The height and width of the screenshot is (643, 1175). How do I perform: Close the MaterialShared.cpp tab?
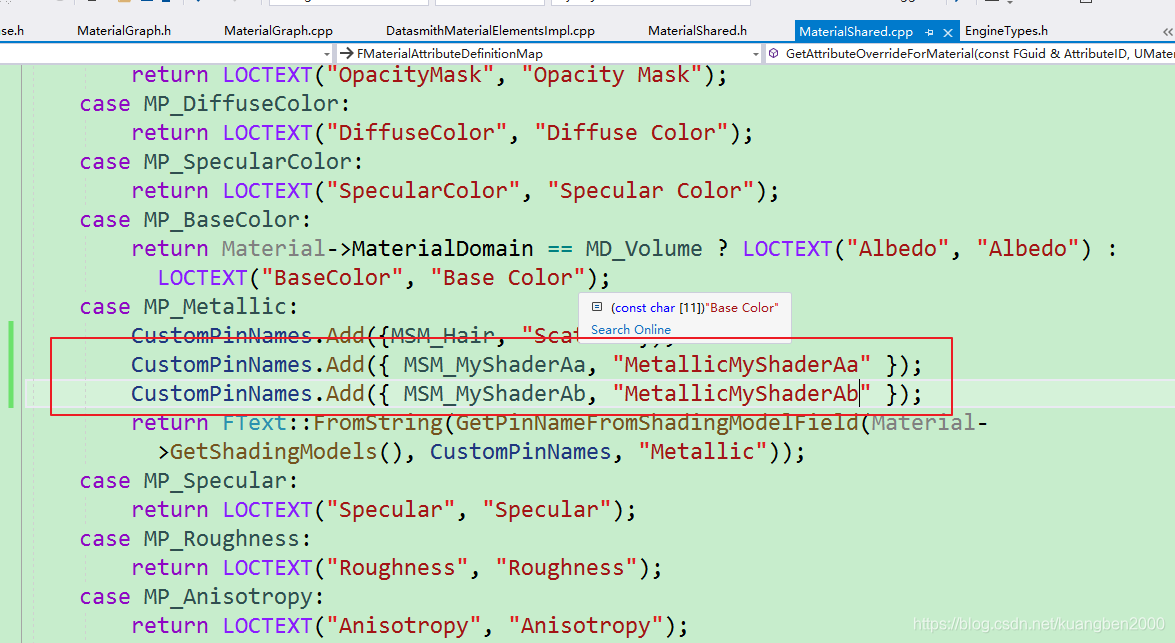pyautogui.click(x=947, y=31)
